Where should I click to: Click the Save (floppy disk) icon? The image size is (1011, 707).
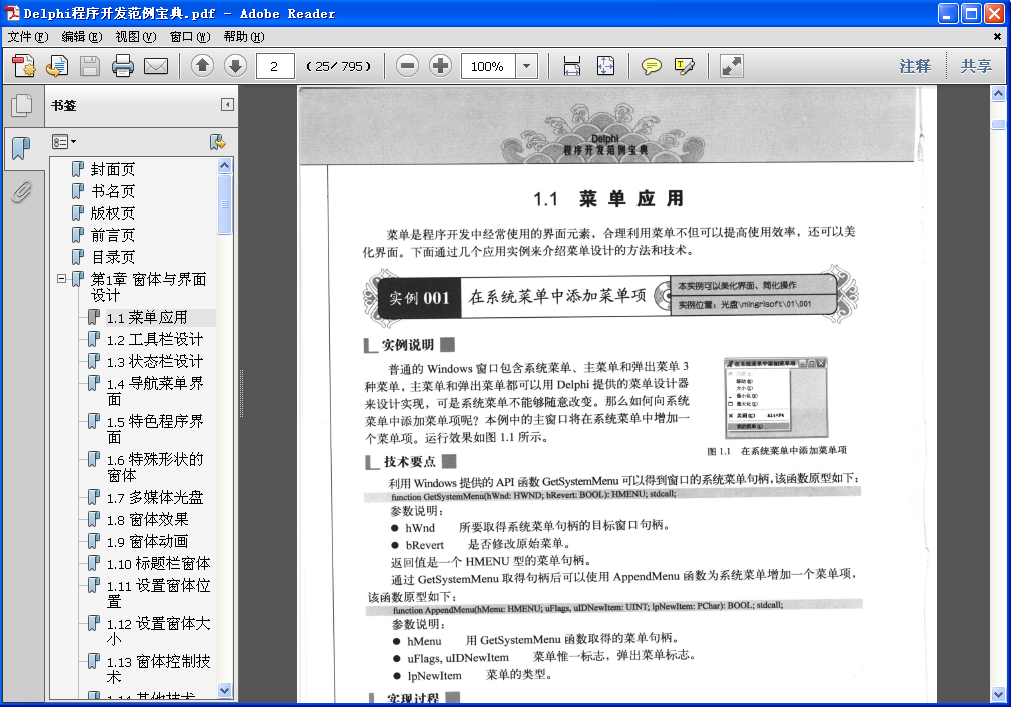coord(90,66)
